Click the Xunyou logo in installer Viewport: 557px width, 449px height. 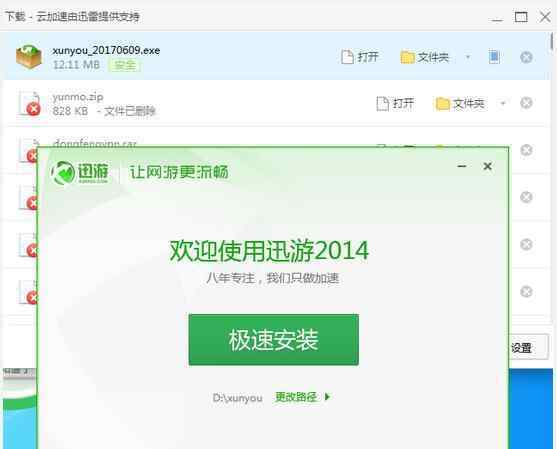tap(80, 173)
